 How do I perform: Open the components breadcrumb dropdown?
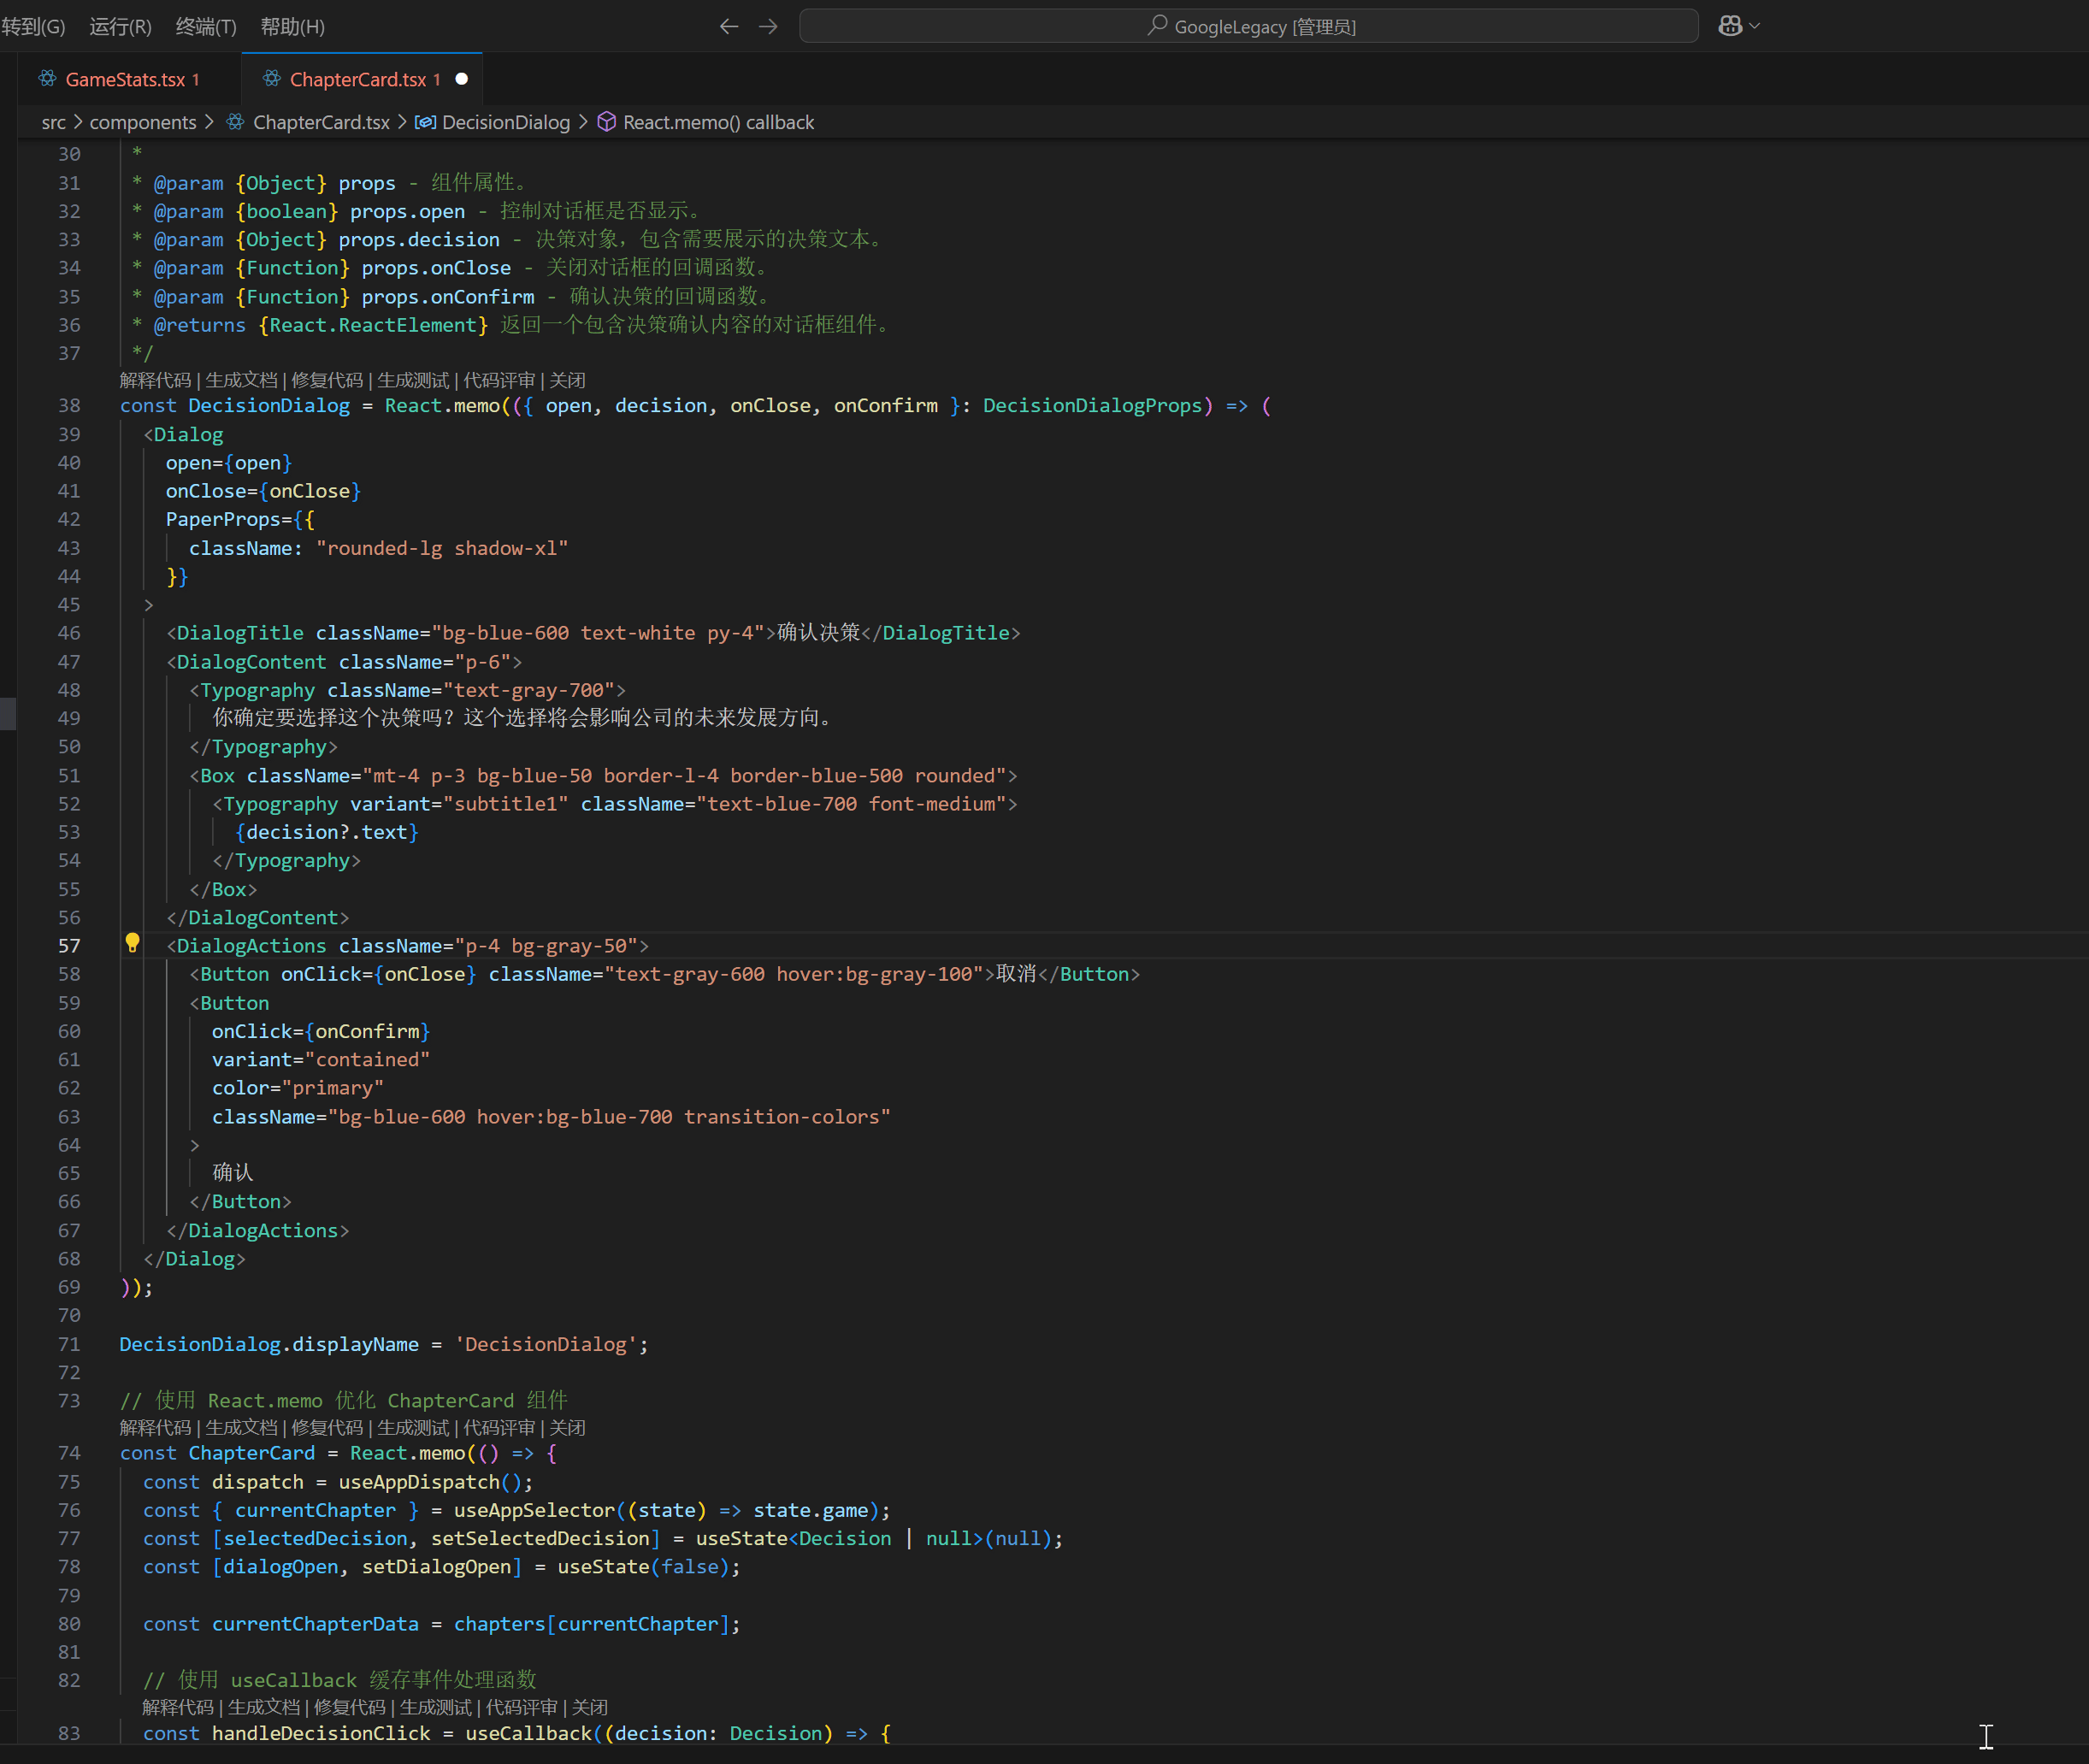[143, 122]
